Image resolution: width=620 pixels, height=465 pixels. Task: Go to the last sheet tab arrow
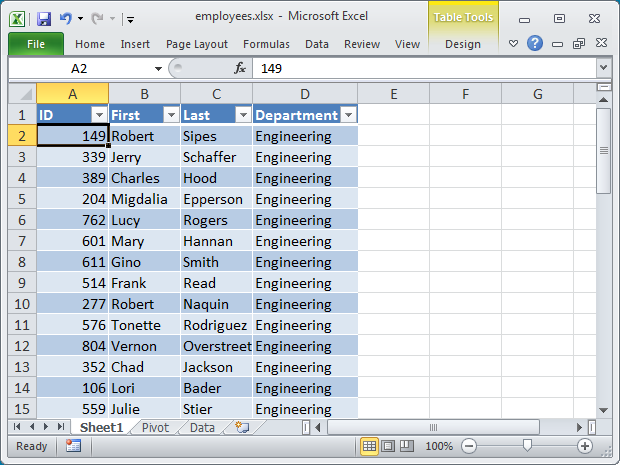click(x=60, y=427)
